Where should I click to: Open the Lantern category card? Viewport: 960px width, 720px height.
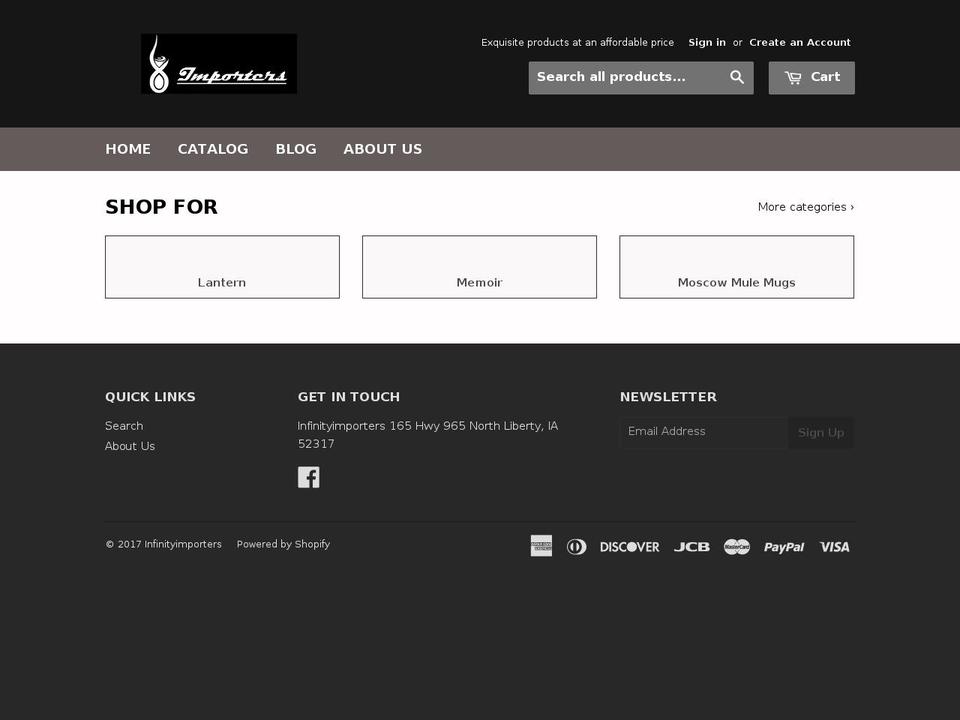222,267
